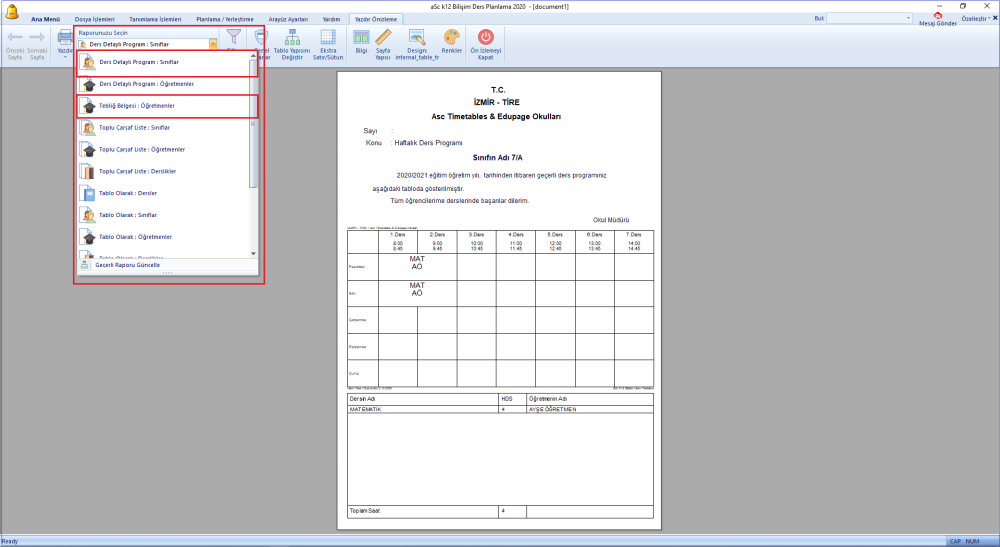This screenshot has width=1000, height=547.
Task: Select Toplu Çarşaf Liste : Sınıflar entry
Action: point(164,128)
